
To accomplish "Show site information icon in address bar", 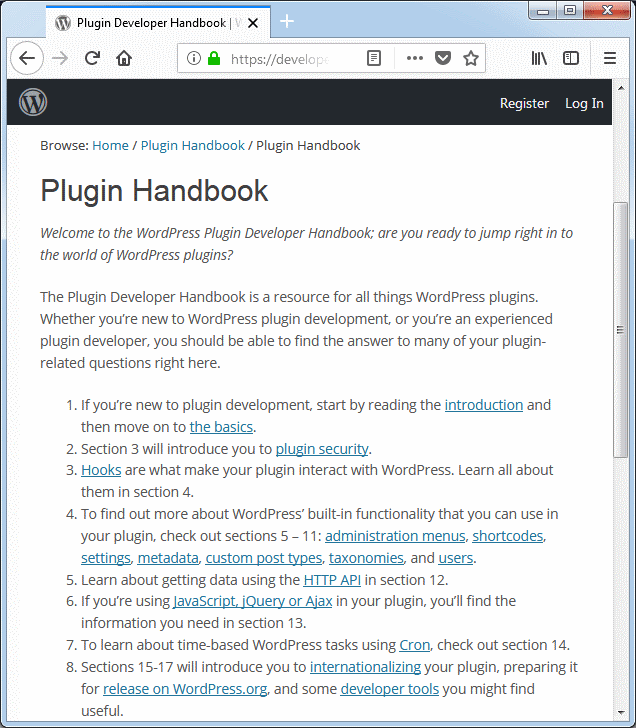I will [194, 58].
